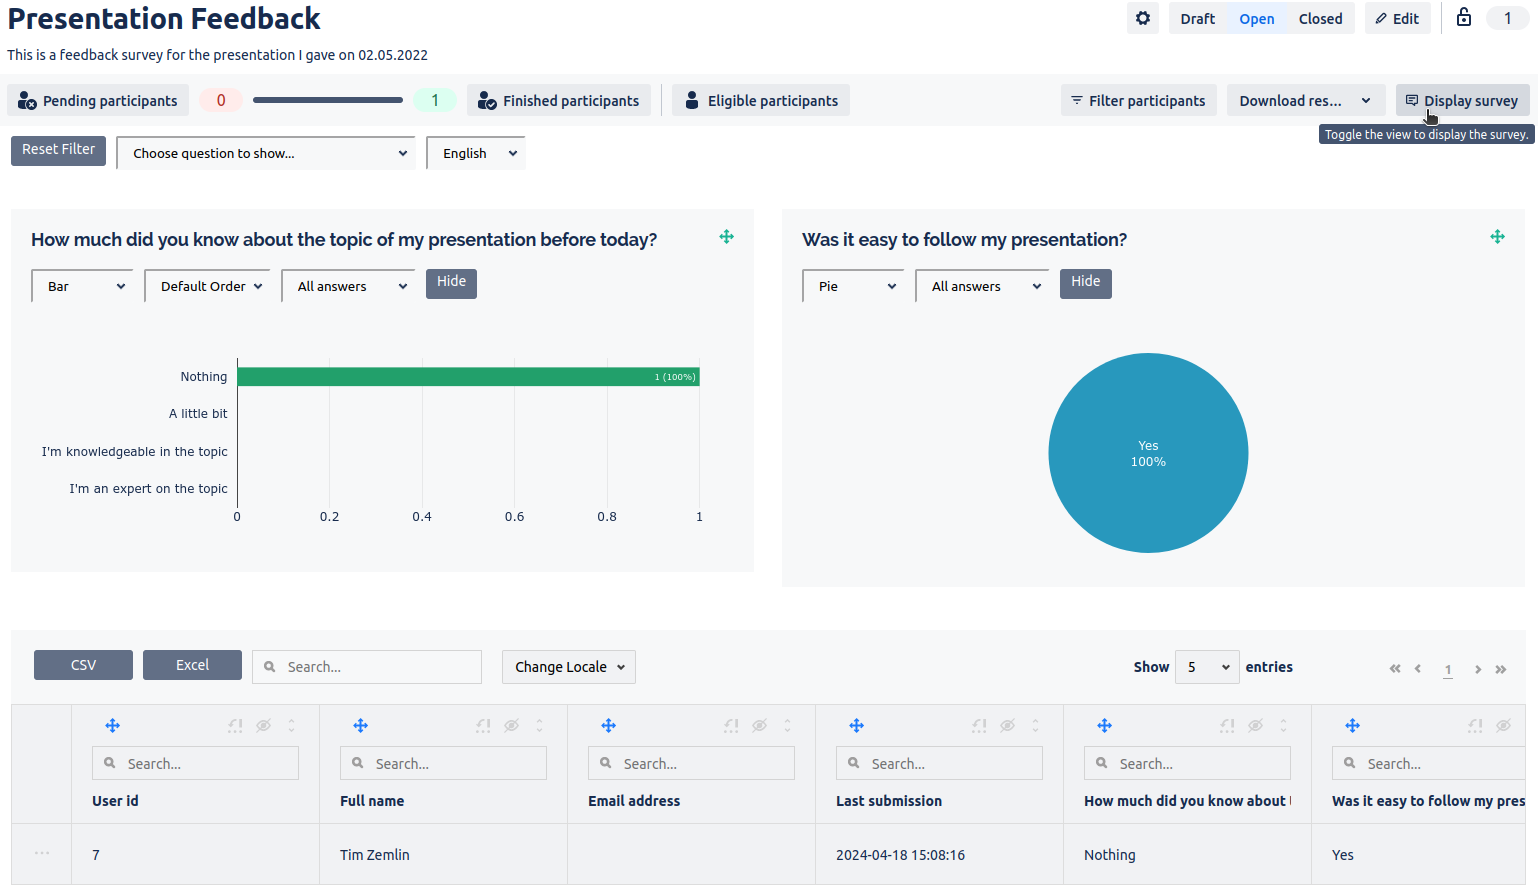Hide the Last submission column via eye icon
The width and height of the screenshot is (1538, 892).
pyautogui.click(x=1007, y=726)
